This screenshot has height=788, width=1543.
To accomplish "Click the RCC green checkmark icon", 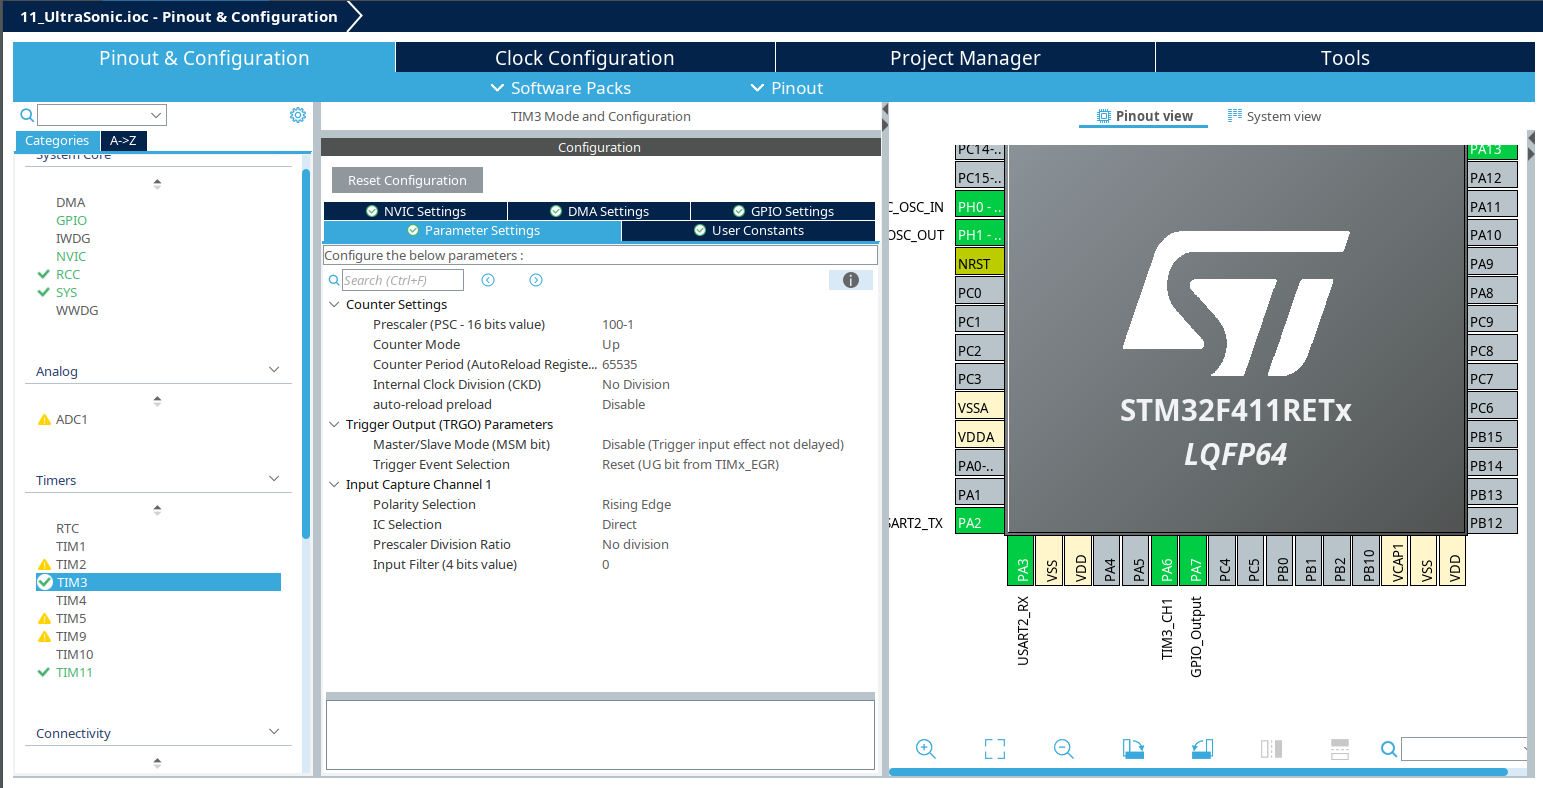I will (x=43, y=274).
